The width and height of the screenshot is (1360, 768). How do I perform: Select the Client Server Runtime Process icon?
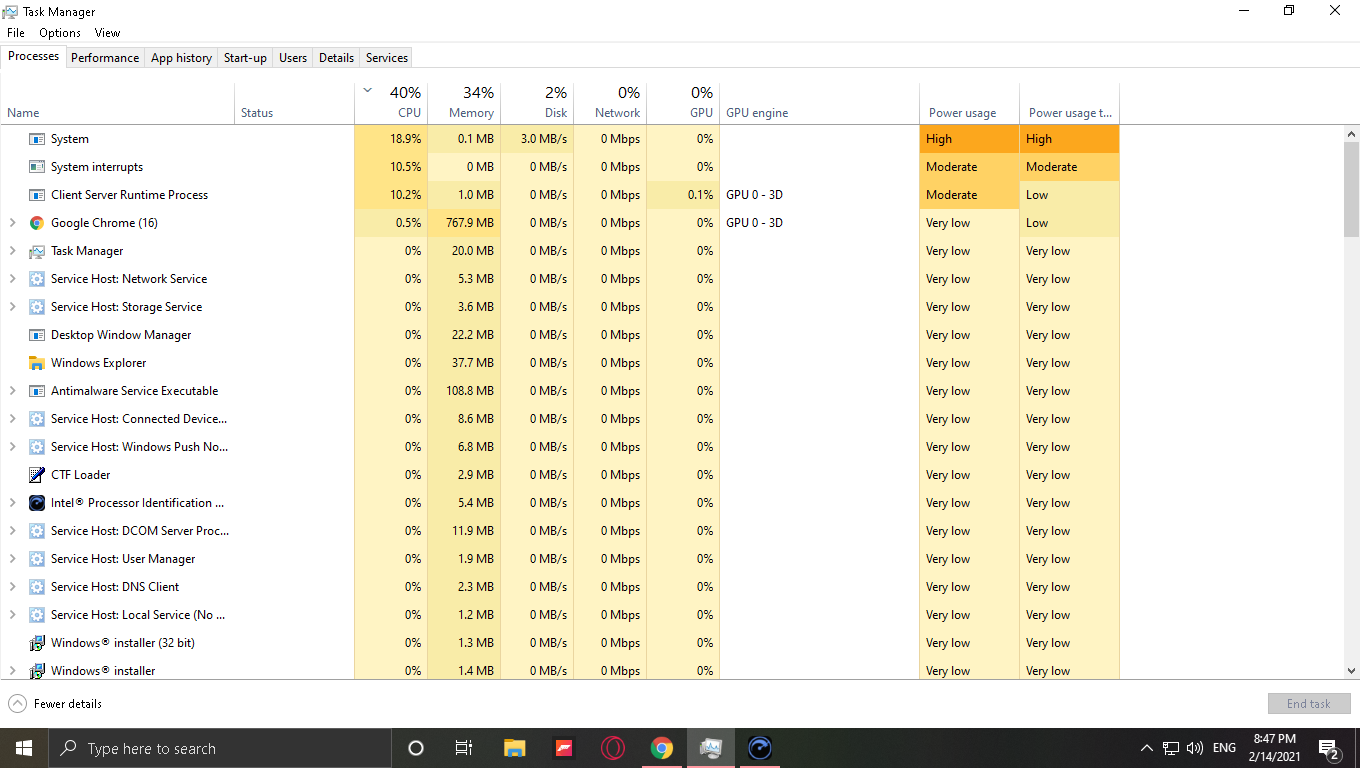pyautogui.click(x=37, y=195)
